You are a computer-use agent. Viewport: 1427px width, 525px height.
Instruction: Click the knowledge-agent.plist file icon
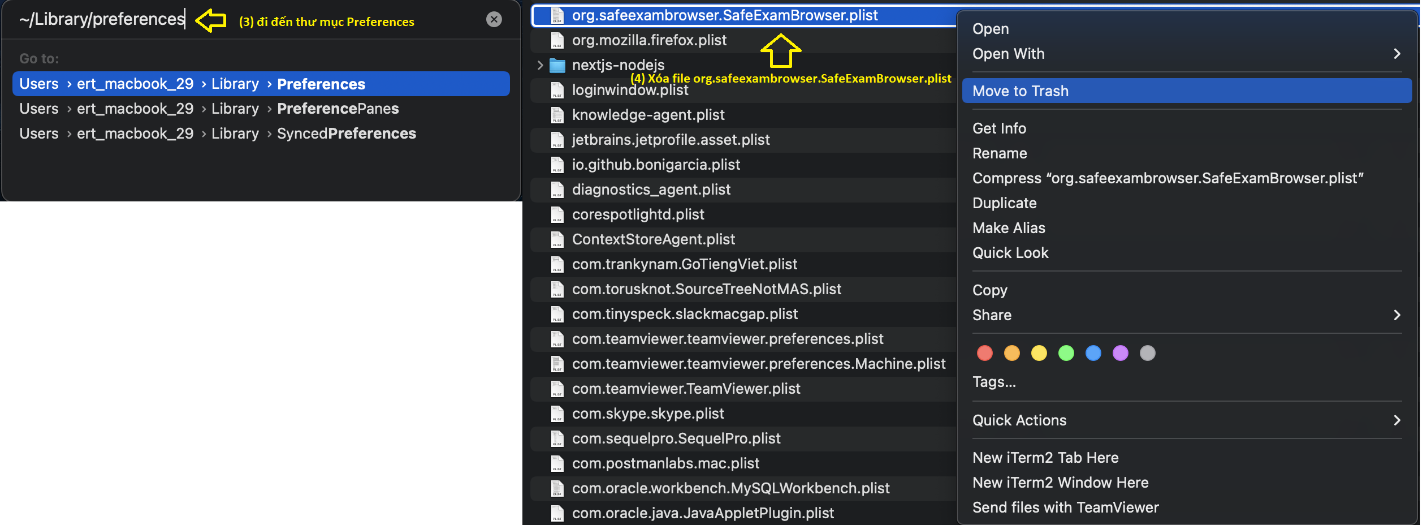click(x=557, y=115)
